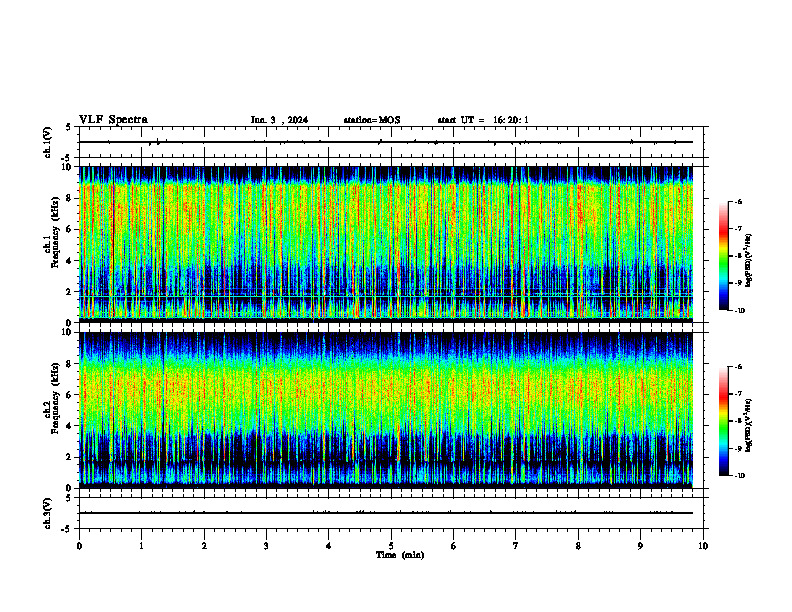Click the "2" kHz tick of ch.1 spectrogram
Screen dimensions: 792x612
click(x=69, y=292)
